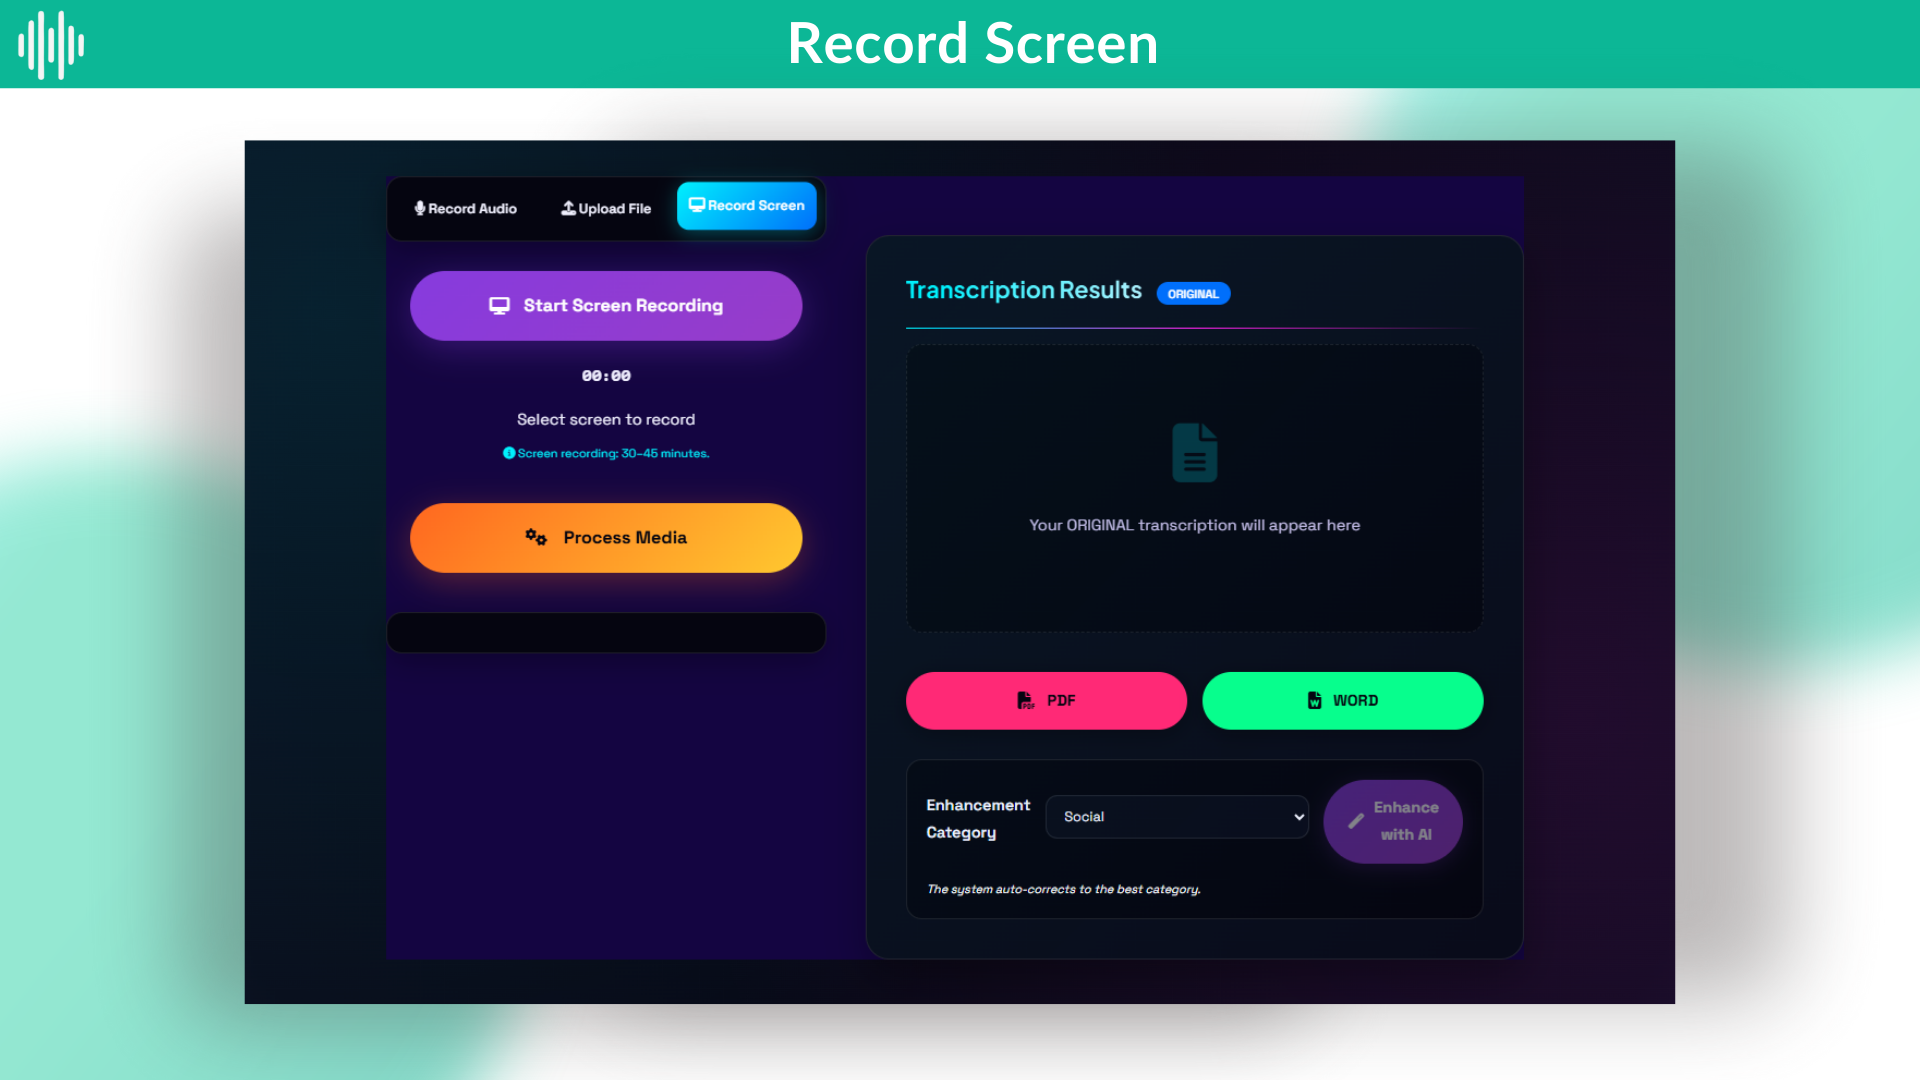Click the PDF file icon
The width and height of the screenshot is (1920, 1080).
click(x=1025, y=701)
